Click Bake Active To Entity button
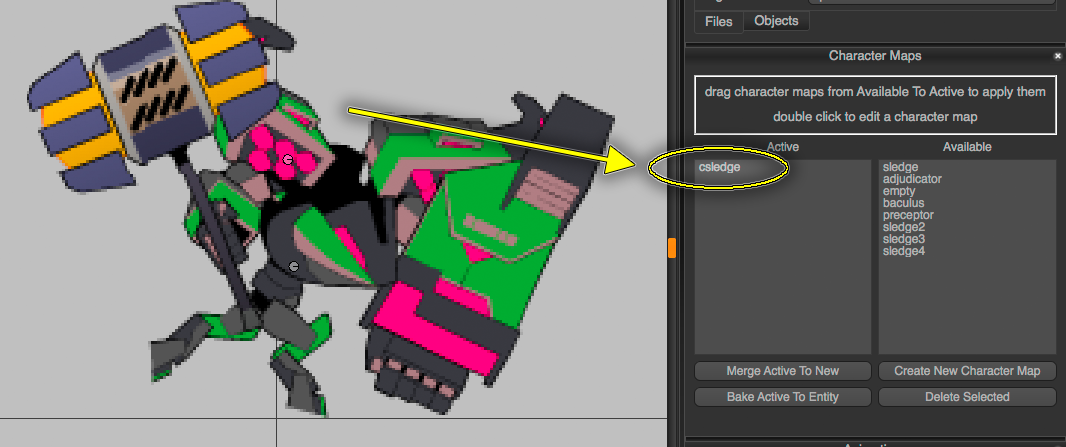 783,397
